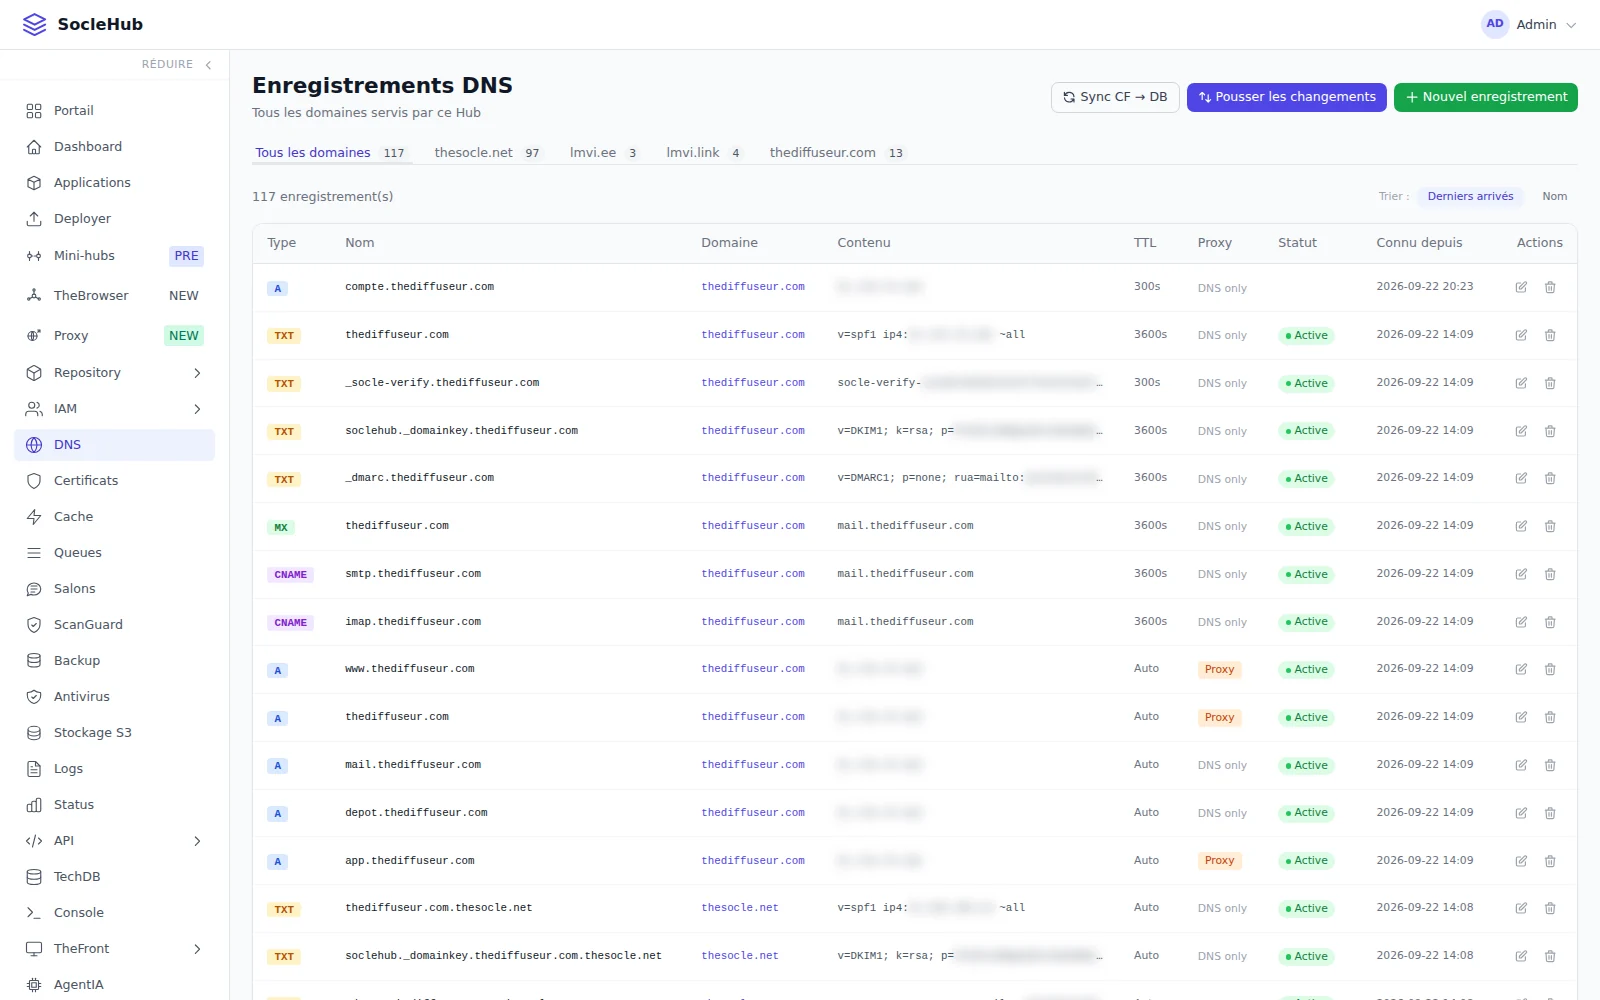Open the Deployer upload icon
This screenshot has width=1600, height=1000.
coord(34,219)
